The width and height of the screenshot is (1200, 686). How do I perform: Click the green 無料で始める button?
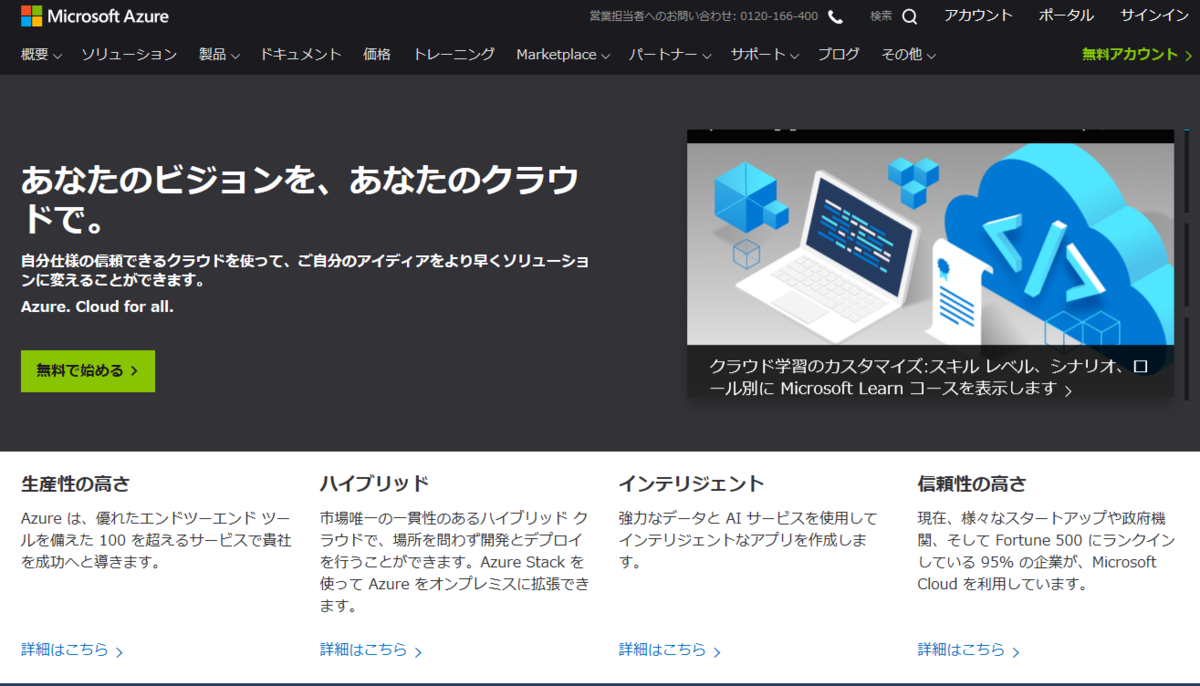click(x=87, y=370)
